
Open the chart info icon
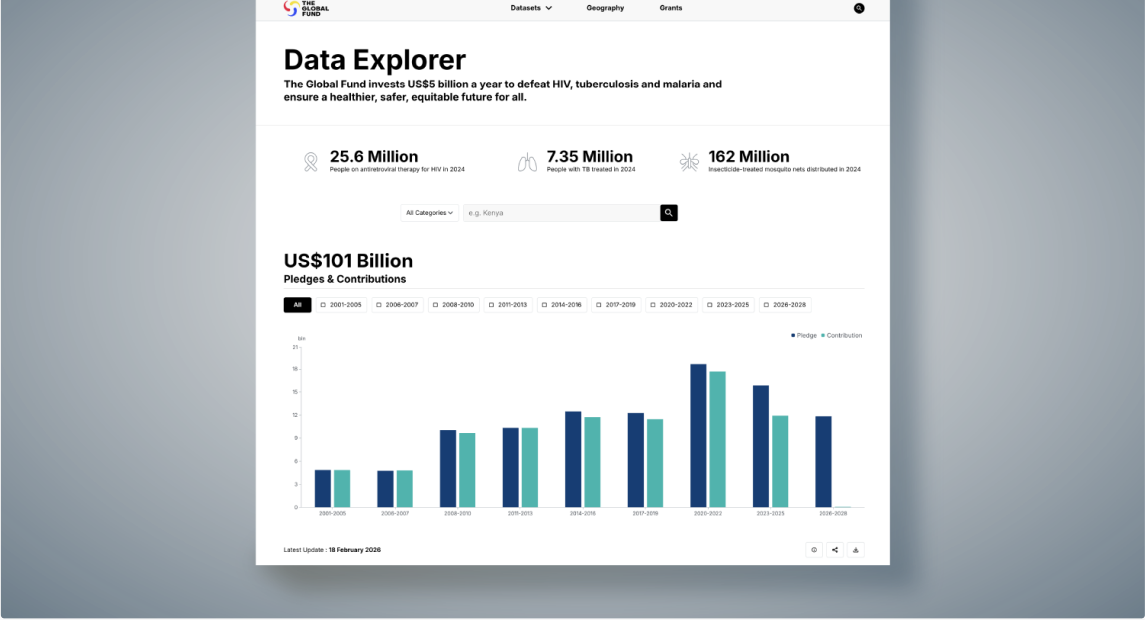[x=813, y=550]
